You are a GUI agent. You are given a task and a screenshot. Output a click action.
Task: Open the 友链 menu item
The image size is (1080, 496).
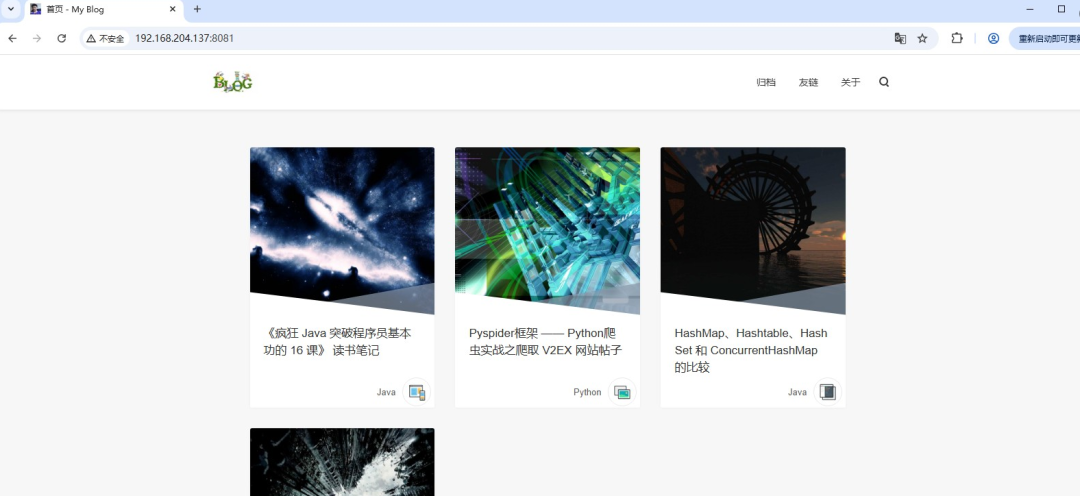(808, 82)
